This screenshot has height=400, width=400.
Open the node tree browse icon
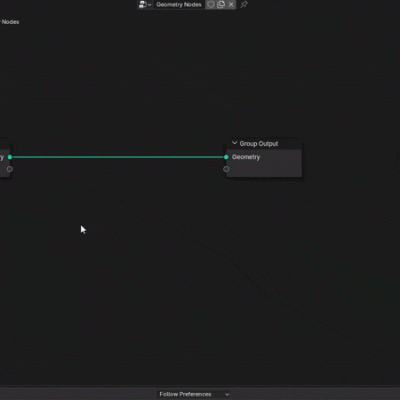[x=143, y=4]
